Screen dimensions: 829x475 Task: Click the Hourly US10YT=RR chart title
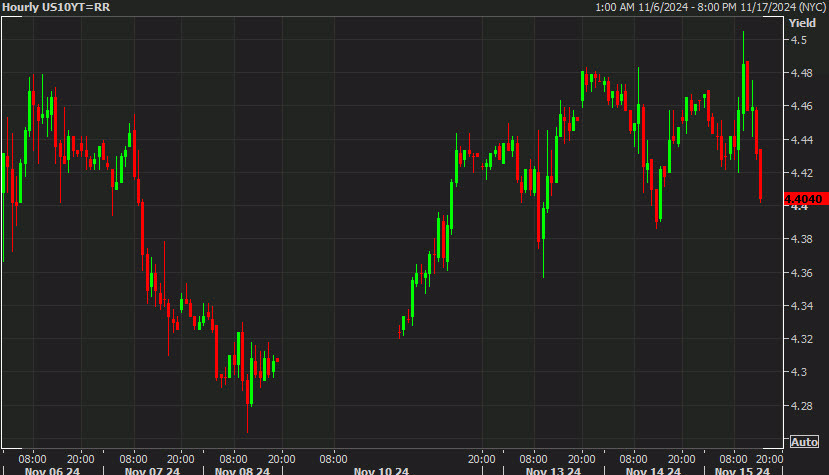coord(56,7)
